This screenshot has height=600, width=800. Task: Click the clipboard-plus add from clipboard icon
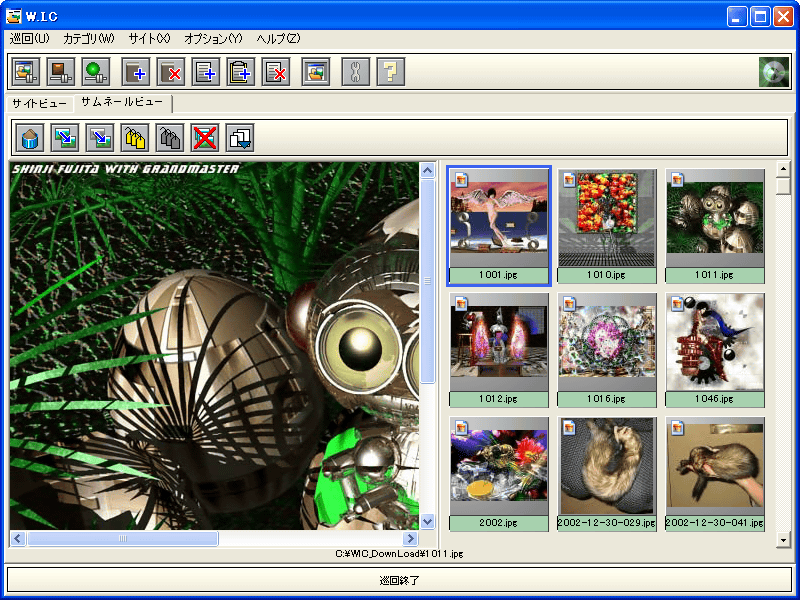pyautogui.click(x=241, y=71)
